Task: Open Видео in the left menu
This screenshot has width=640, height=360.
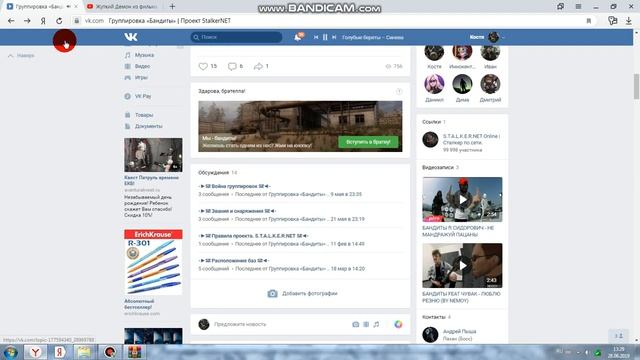Action: [x=142, y=66]
